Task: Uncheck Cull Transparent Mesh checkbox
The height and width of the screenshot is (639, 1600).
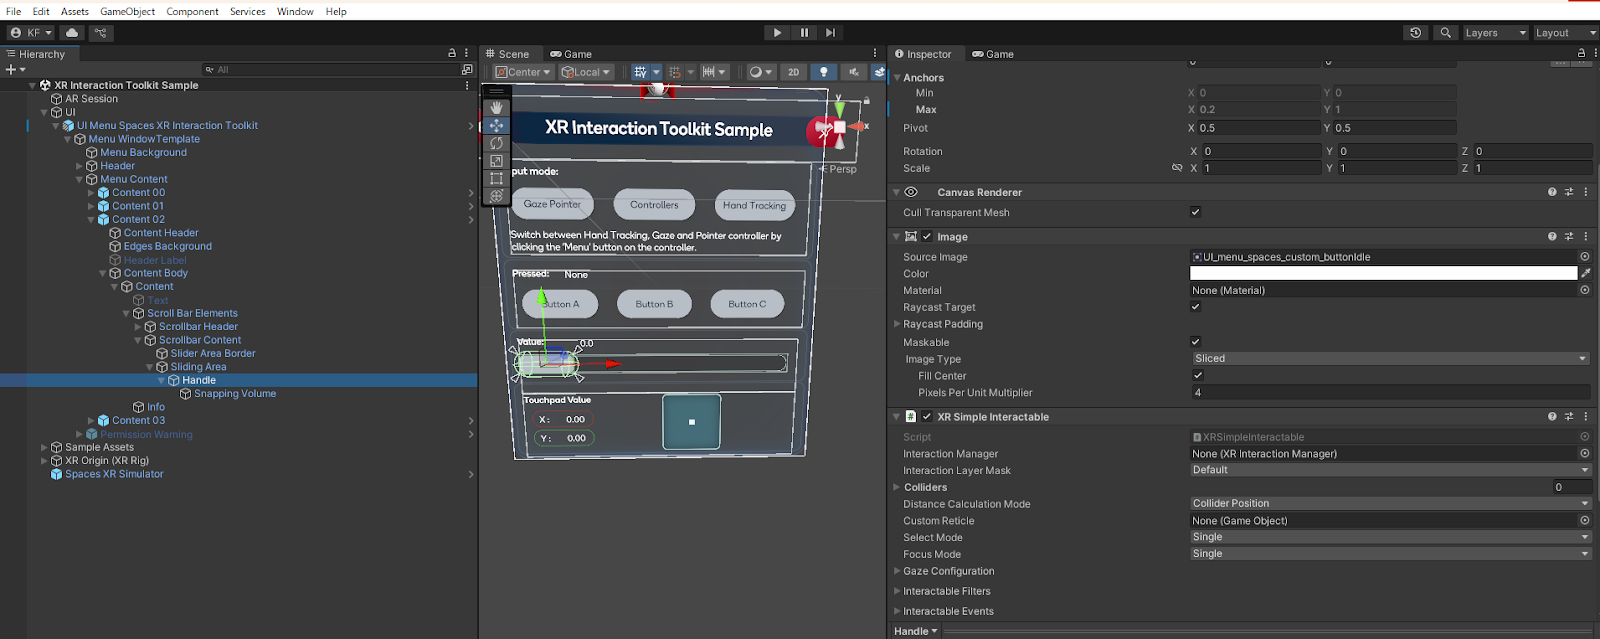Action: click(1195, 212)
